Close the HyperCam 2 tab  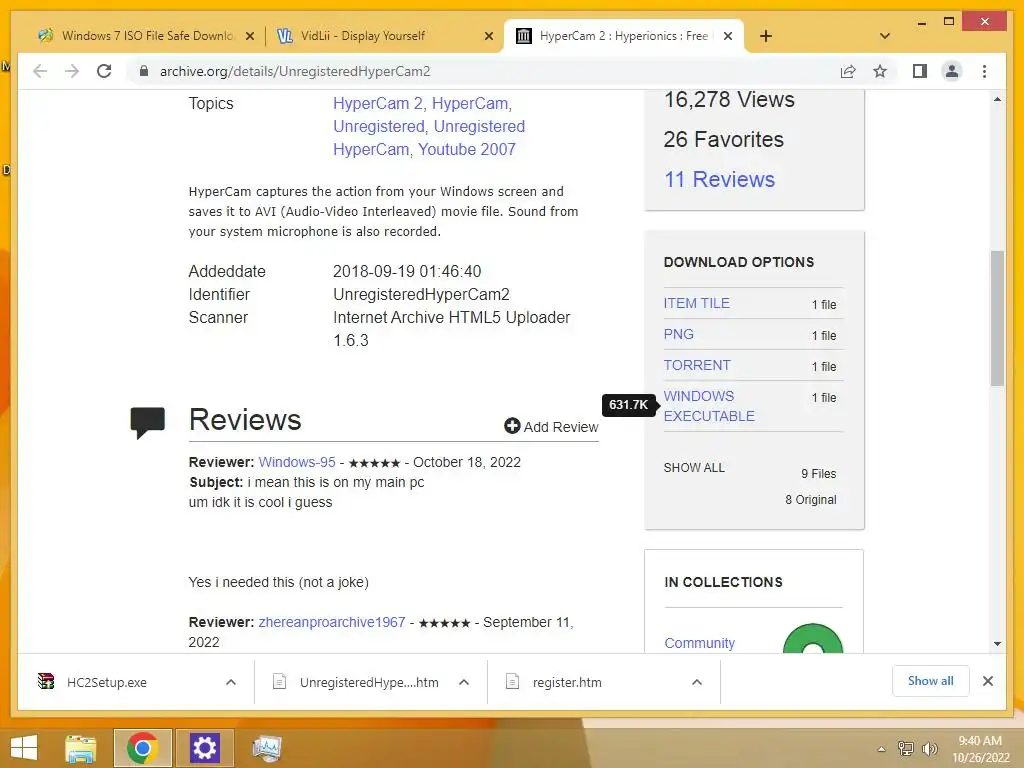click(728, 36)
